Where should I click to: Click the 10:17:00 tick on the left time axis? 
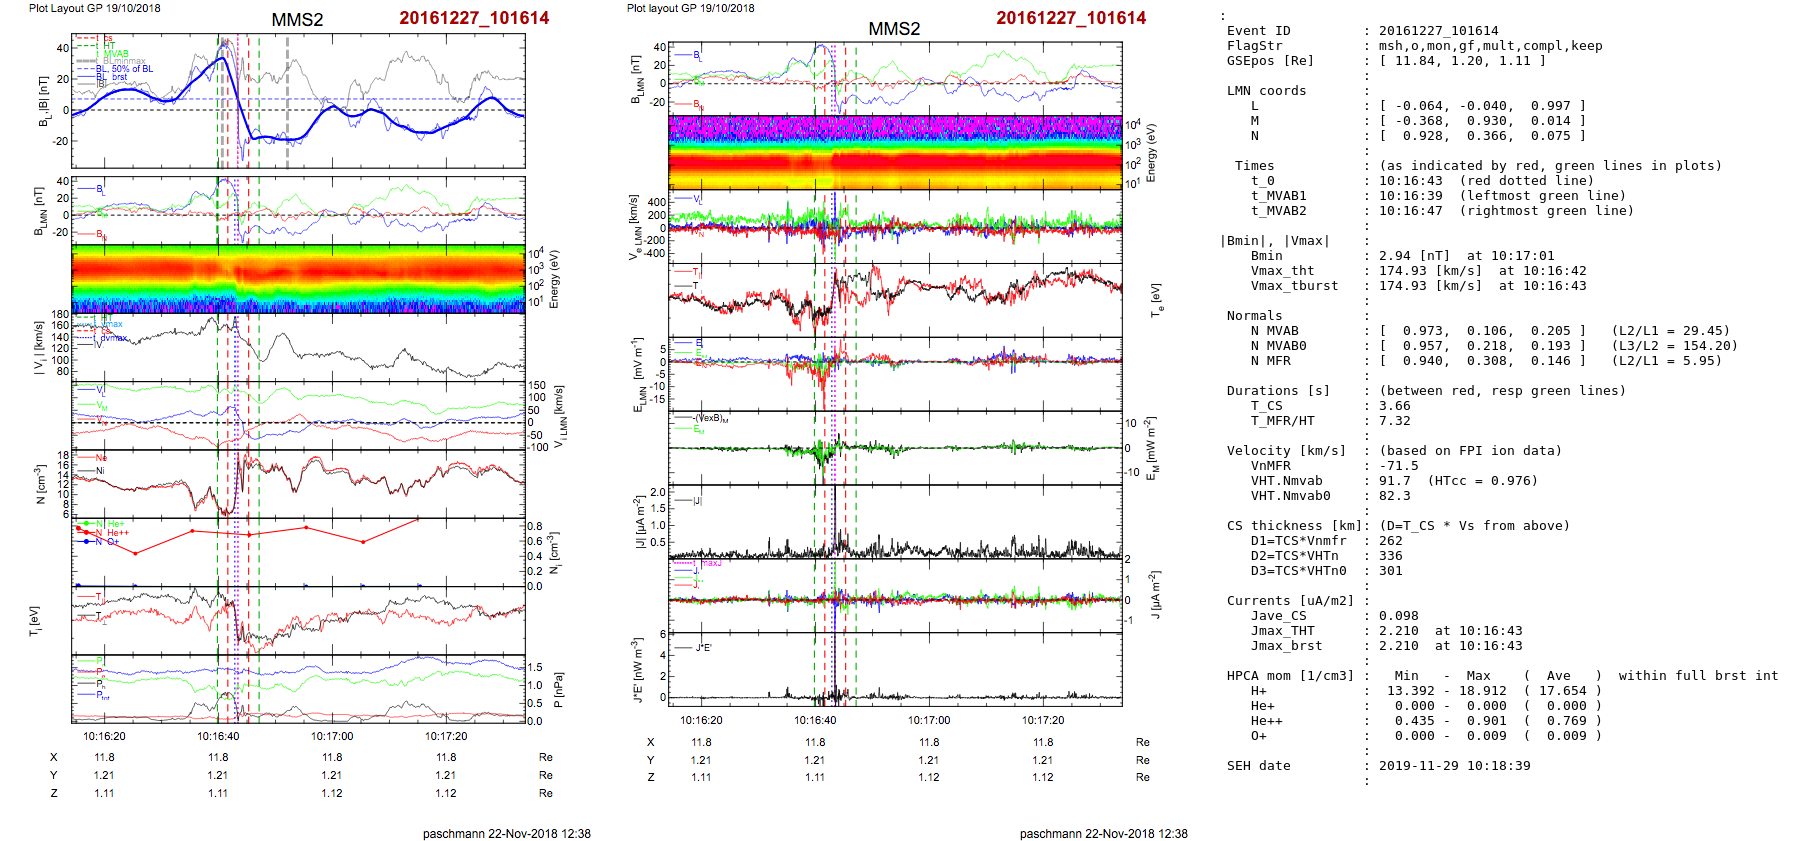[332, 736]
